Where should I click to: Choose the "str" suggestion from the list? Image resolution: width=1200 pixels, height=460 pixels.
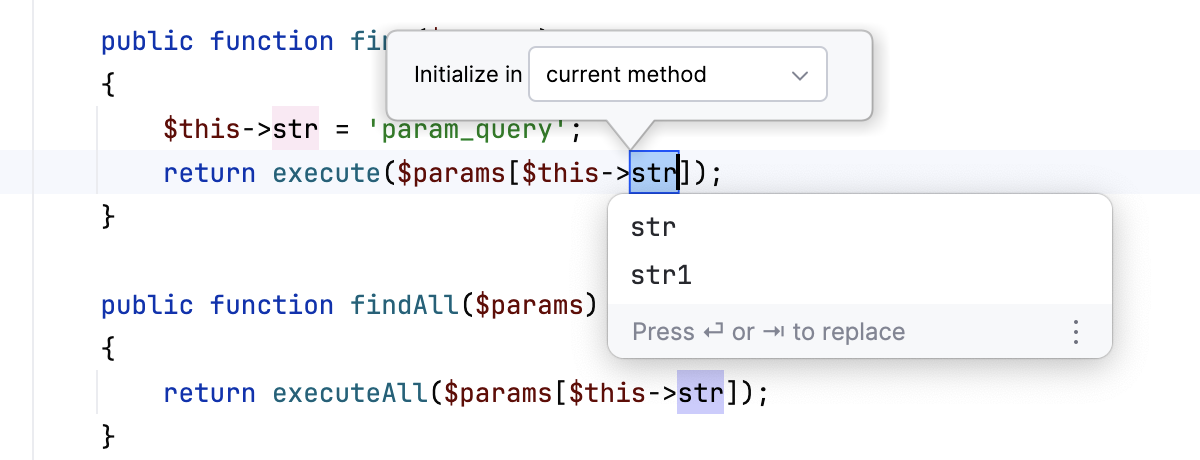click(654, 227)
